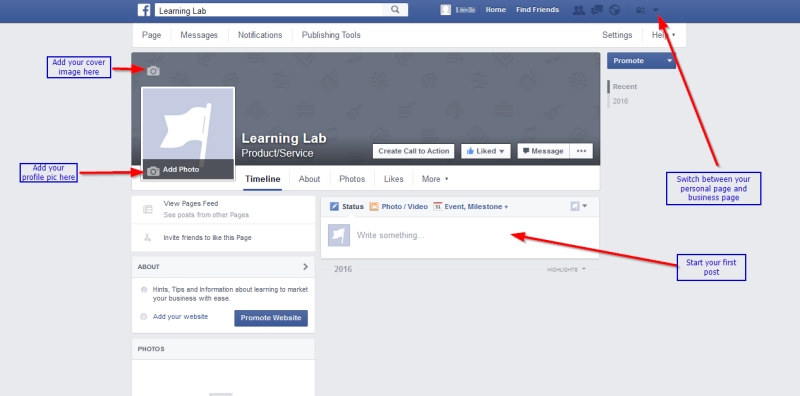Click the Learning Lab page name
Screen dimensions: 800x396
284,138
